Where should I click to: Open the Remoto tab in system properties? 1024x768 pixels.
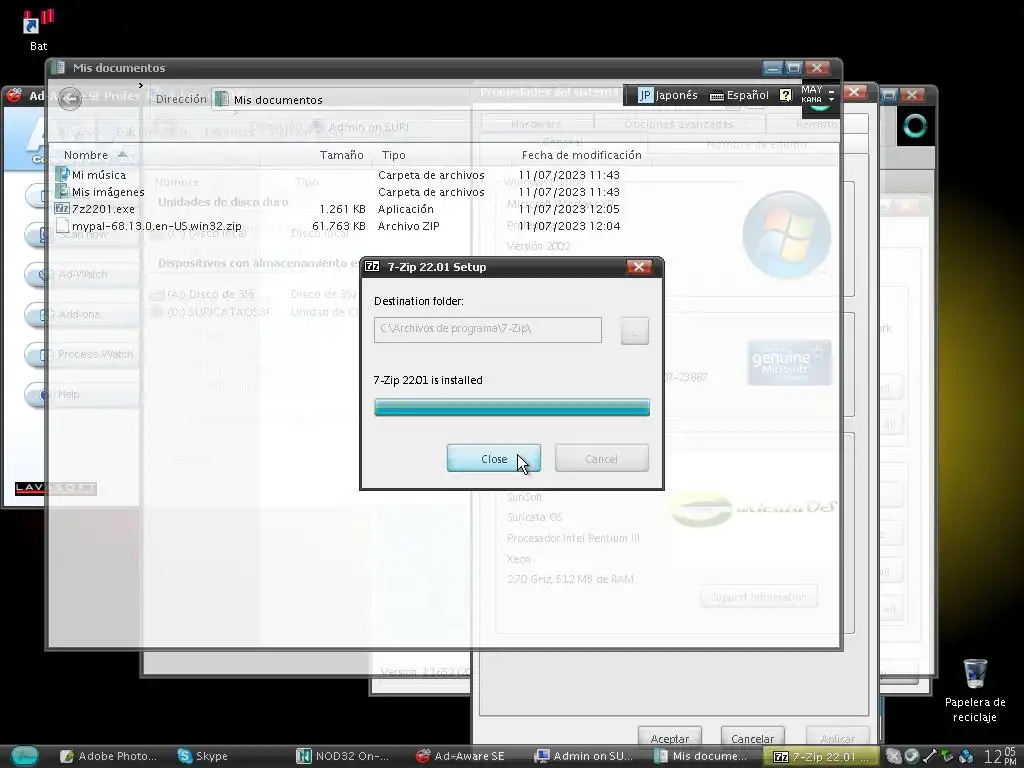816,123
